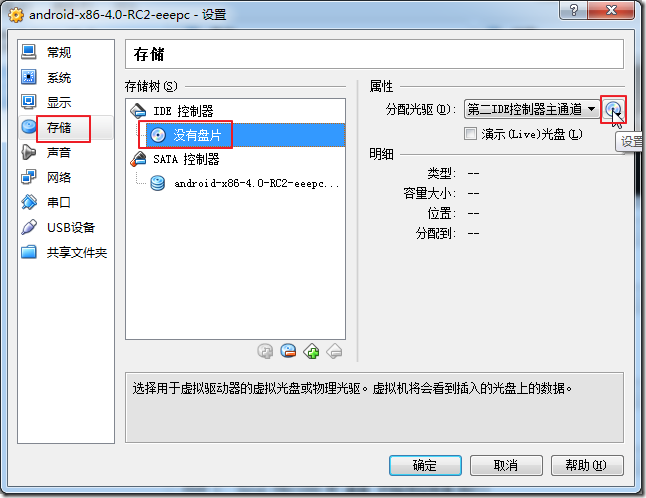Click the 取消 button
Image resolution: width=646 pixels, height=498 pixels.
[506, 465]
